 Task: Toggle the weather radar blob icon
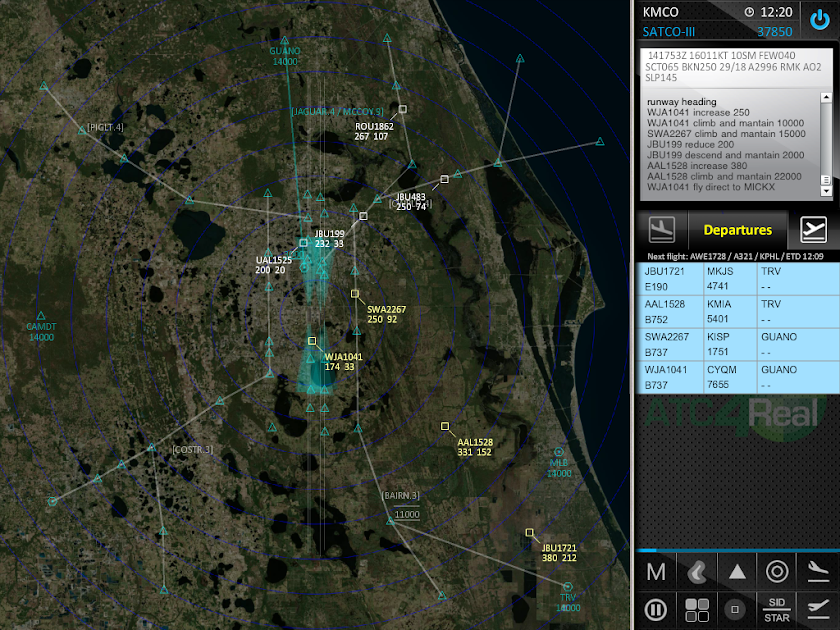pyautogui.click(x=696, y=572)
